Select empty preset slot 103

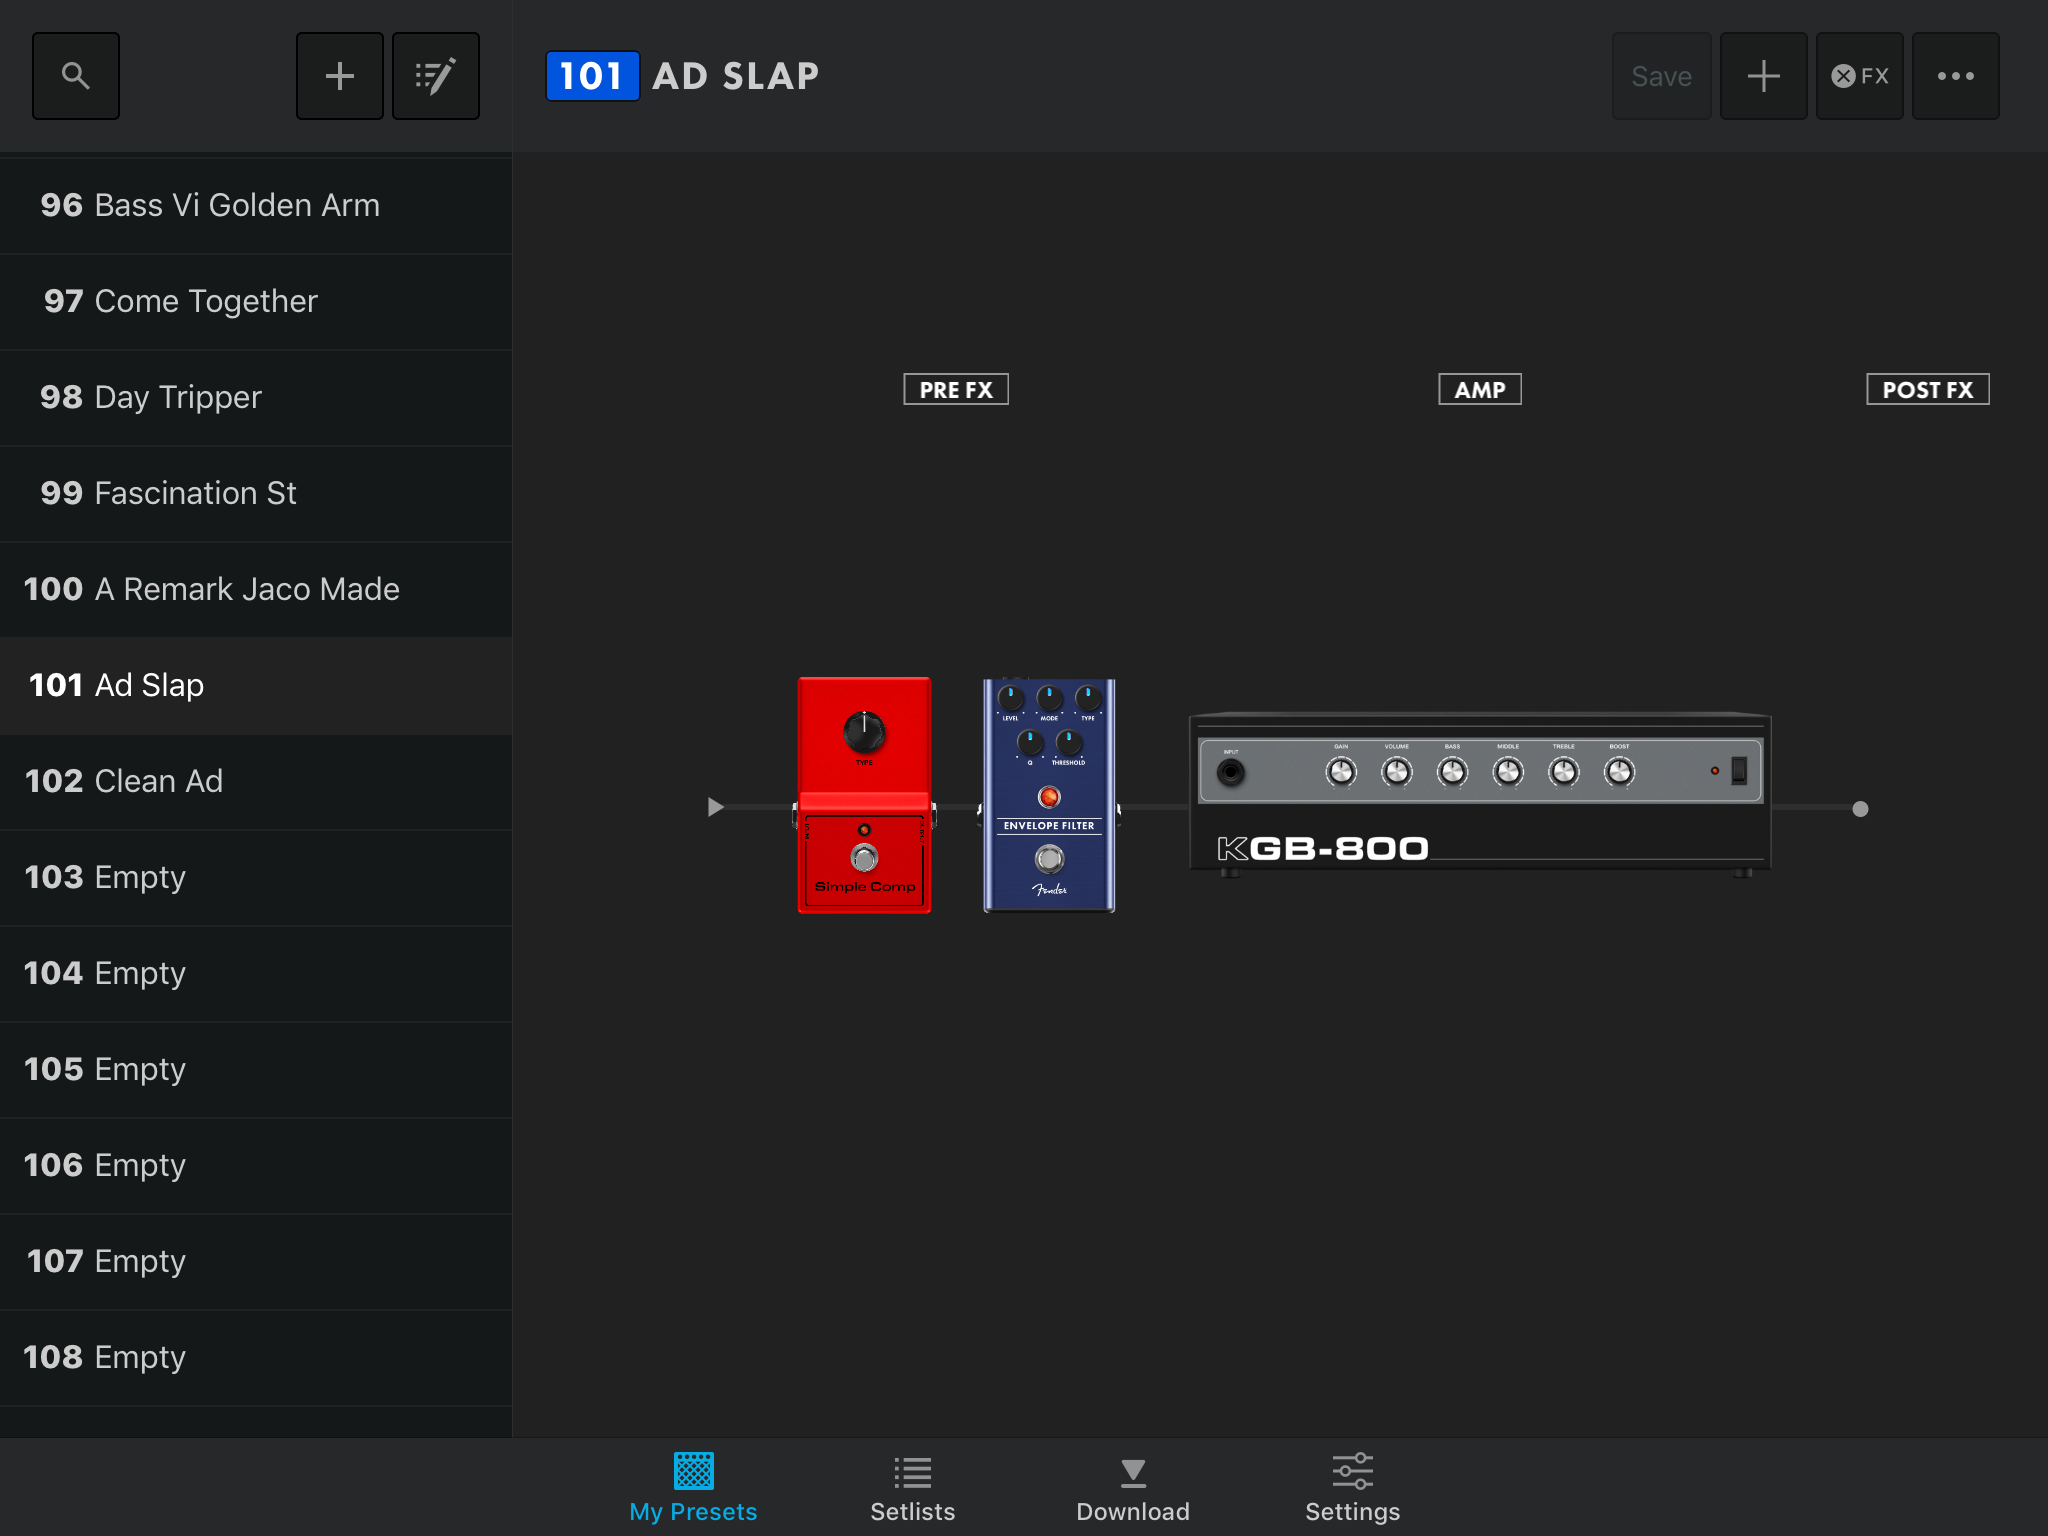[x=256, y=877]
